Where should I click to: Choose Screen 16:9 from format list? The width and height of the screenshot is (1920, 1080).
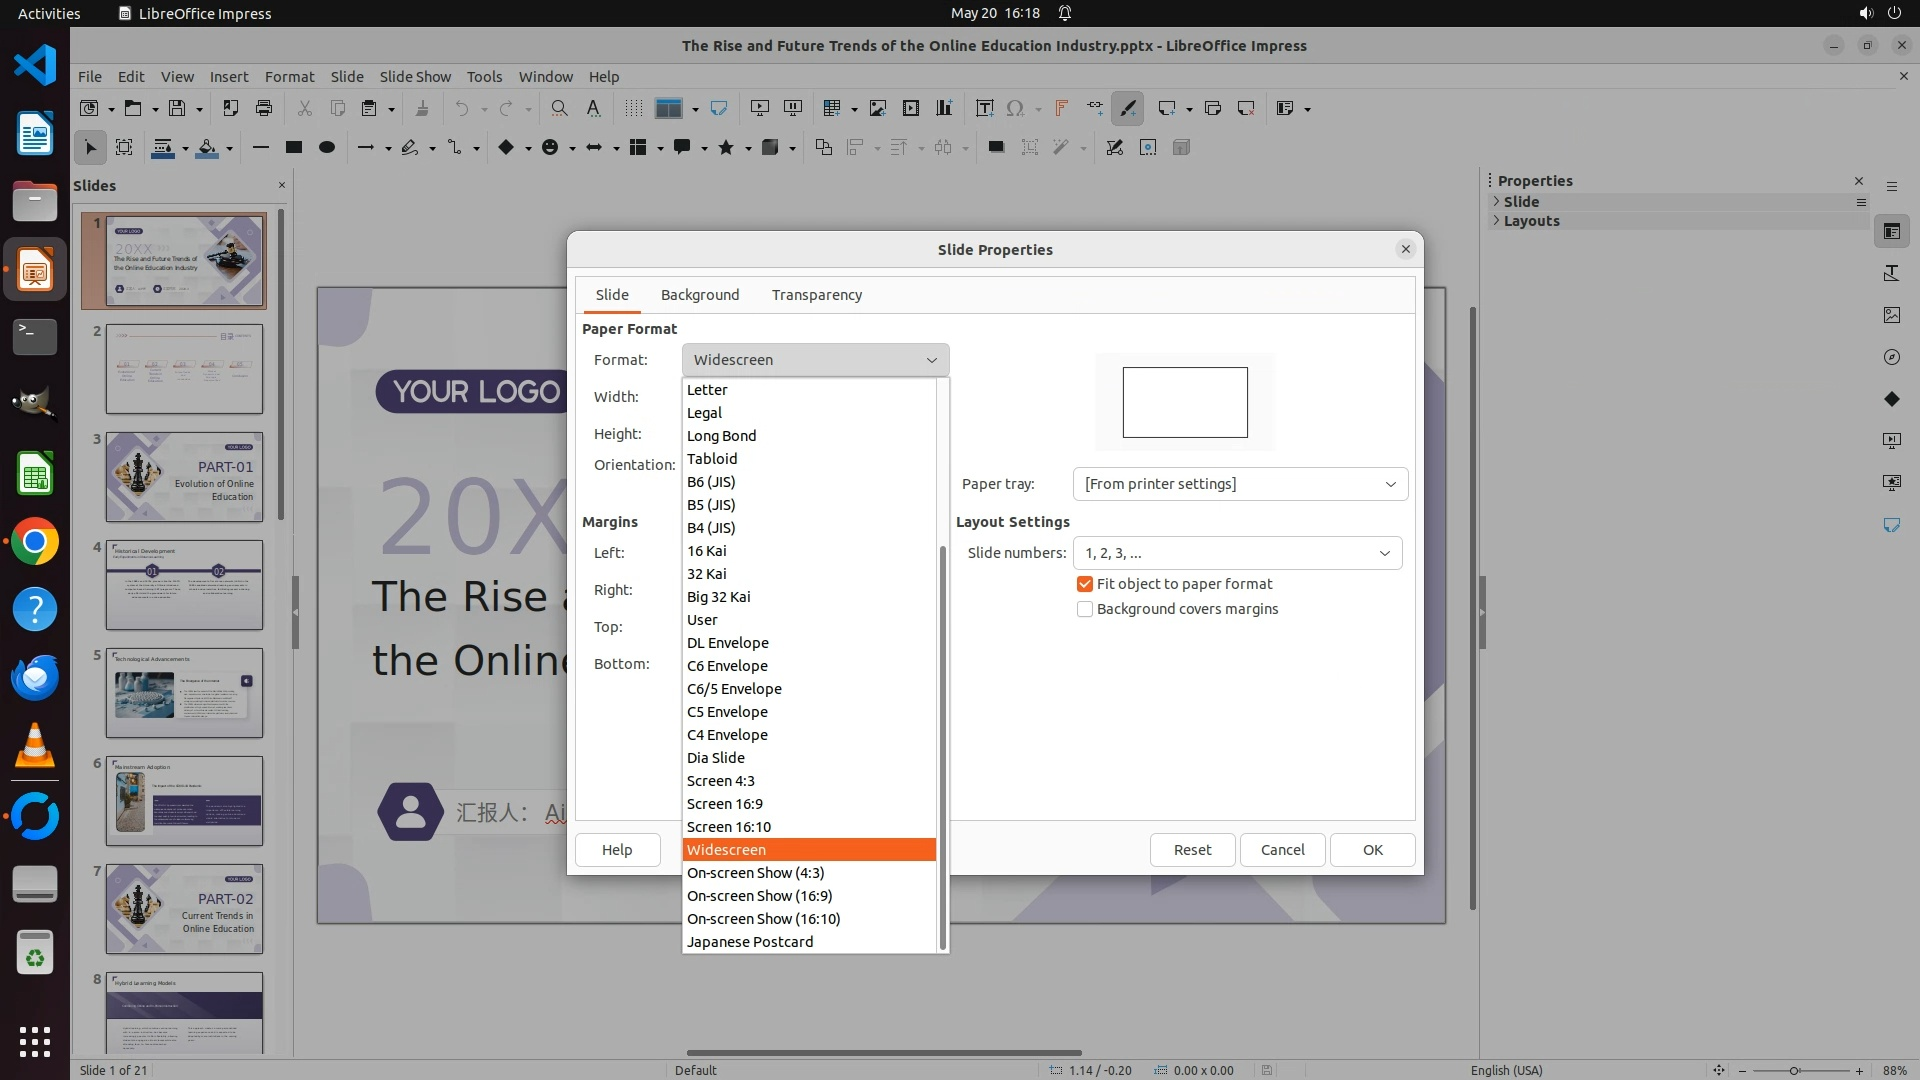[x=725, y=804]
